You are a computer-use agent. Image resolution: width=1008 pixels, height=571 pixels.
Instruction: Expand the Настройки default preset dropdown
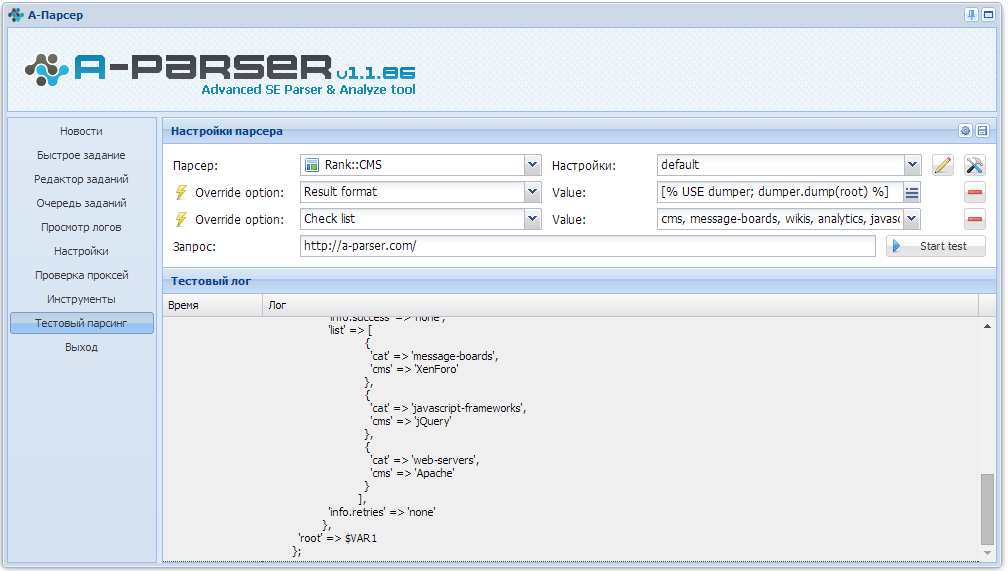tap(912, 165)
